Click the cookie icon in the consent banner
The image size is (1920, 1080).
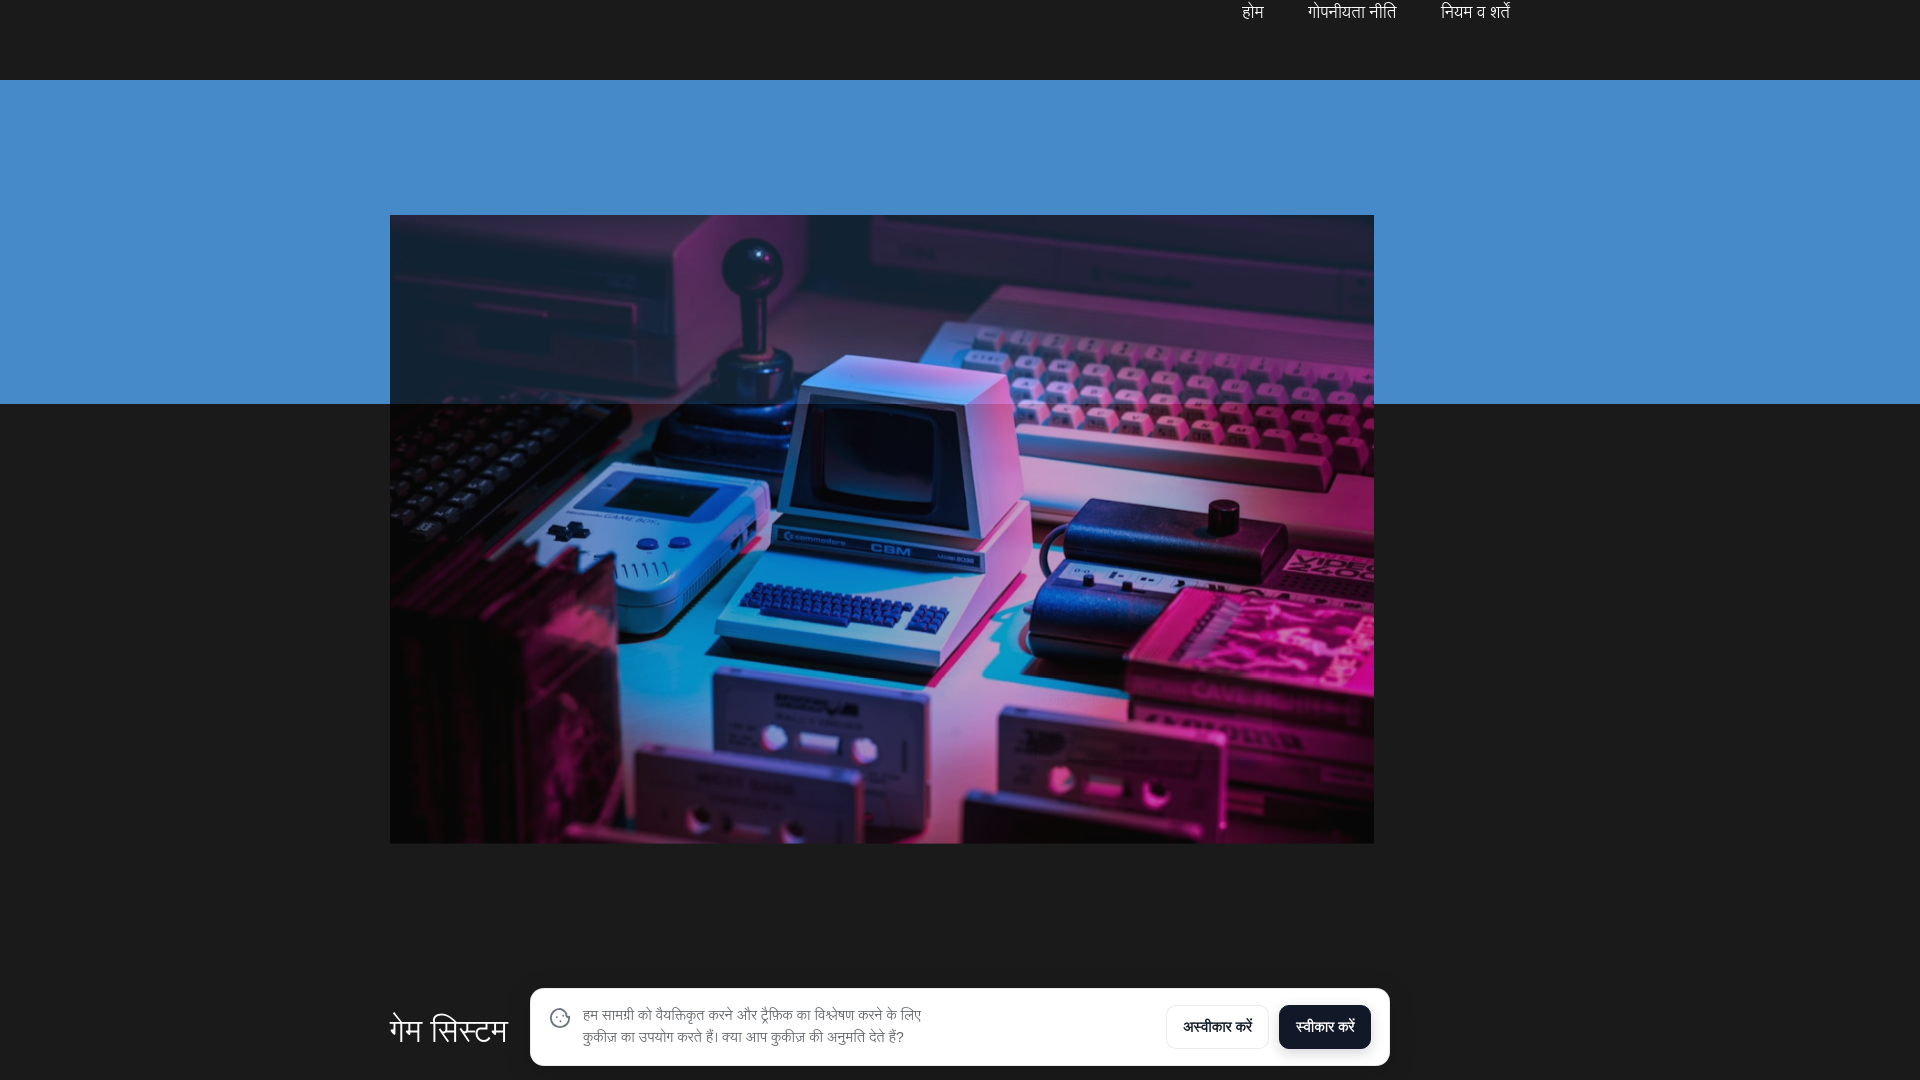click(x=560, y=1018)
